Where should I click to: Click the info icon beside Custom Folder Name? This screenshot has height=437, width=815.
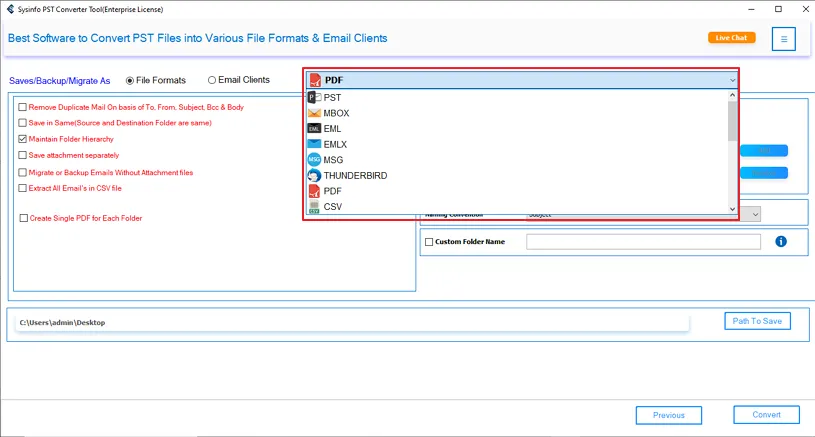click(781, 241)
